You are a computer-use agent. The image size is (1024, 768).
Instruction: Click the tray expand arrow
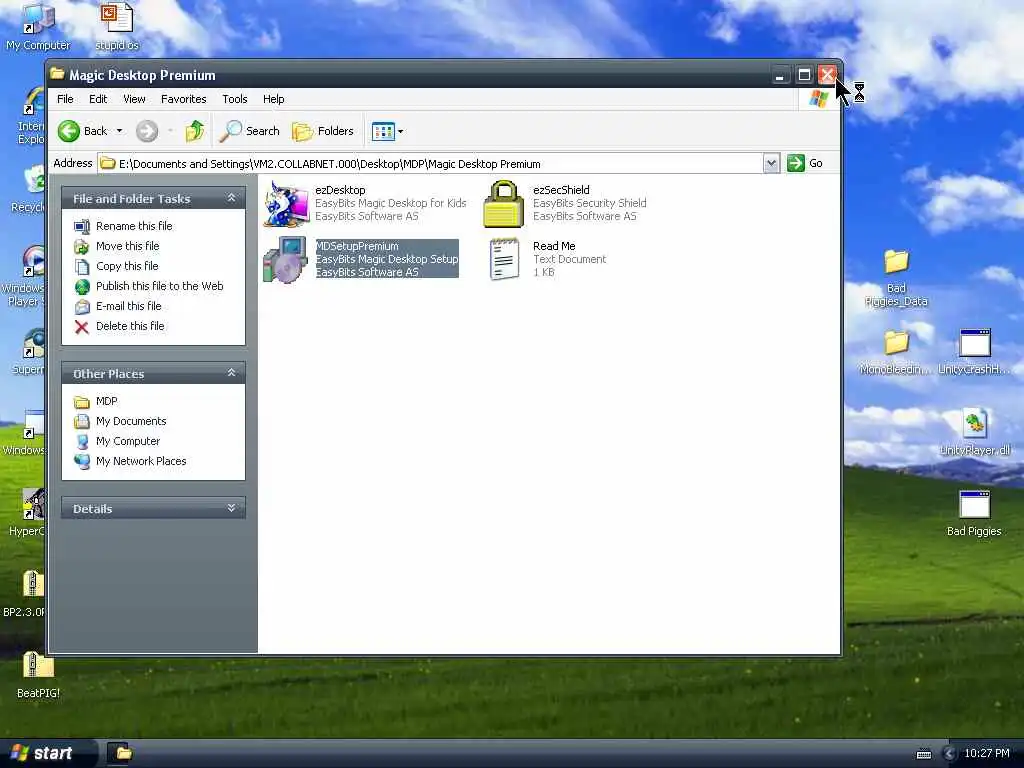[x=949, y=754]
